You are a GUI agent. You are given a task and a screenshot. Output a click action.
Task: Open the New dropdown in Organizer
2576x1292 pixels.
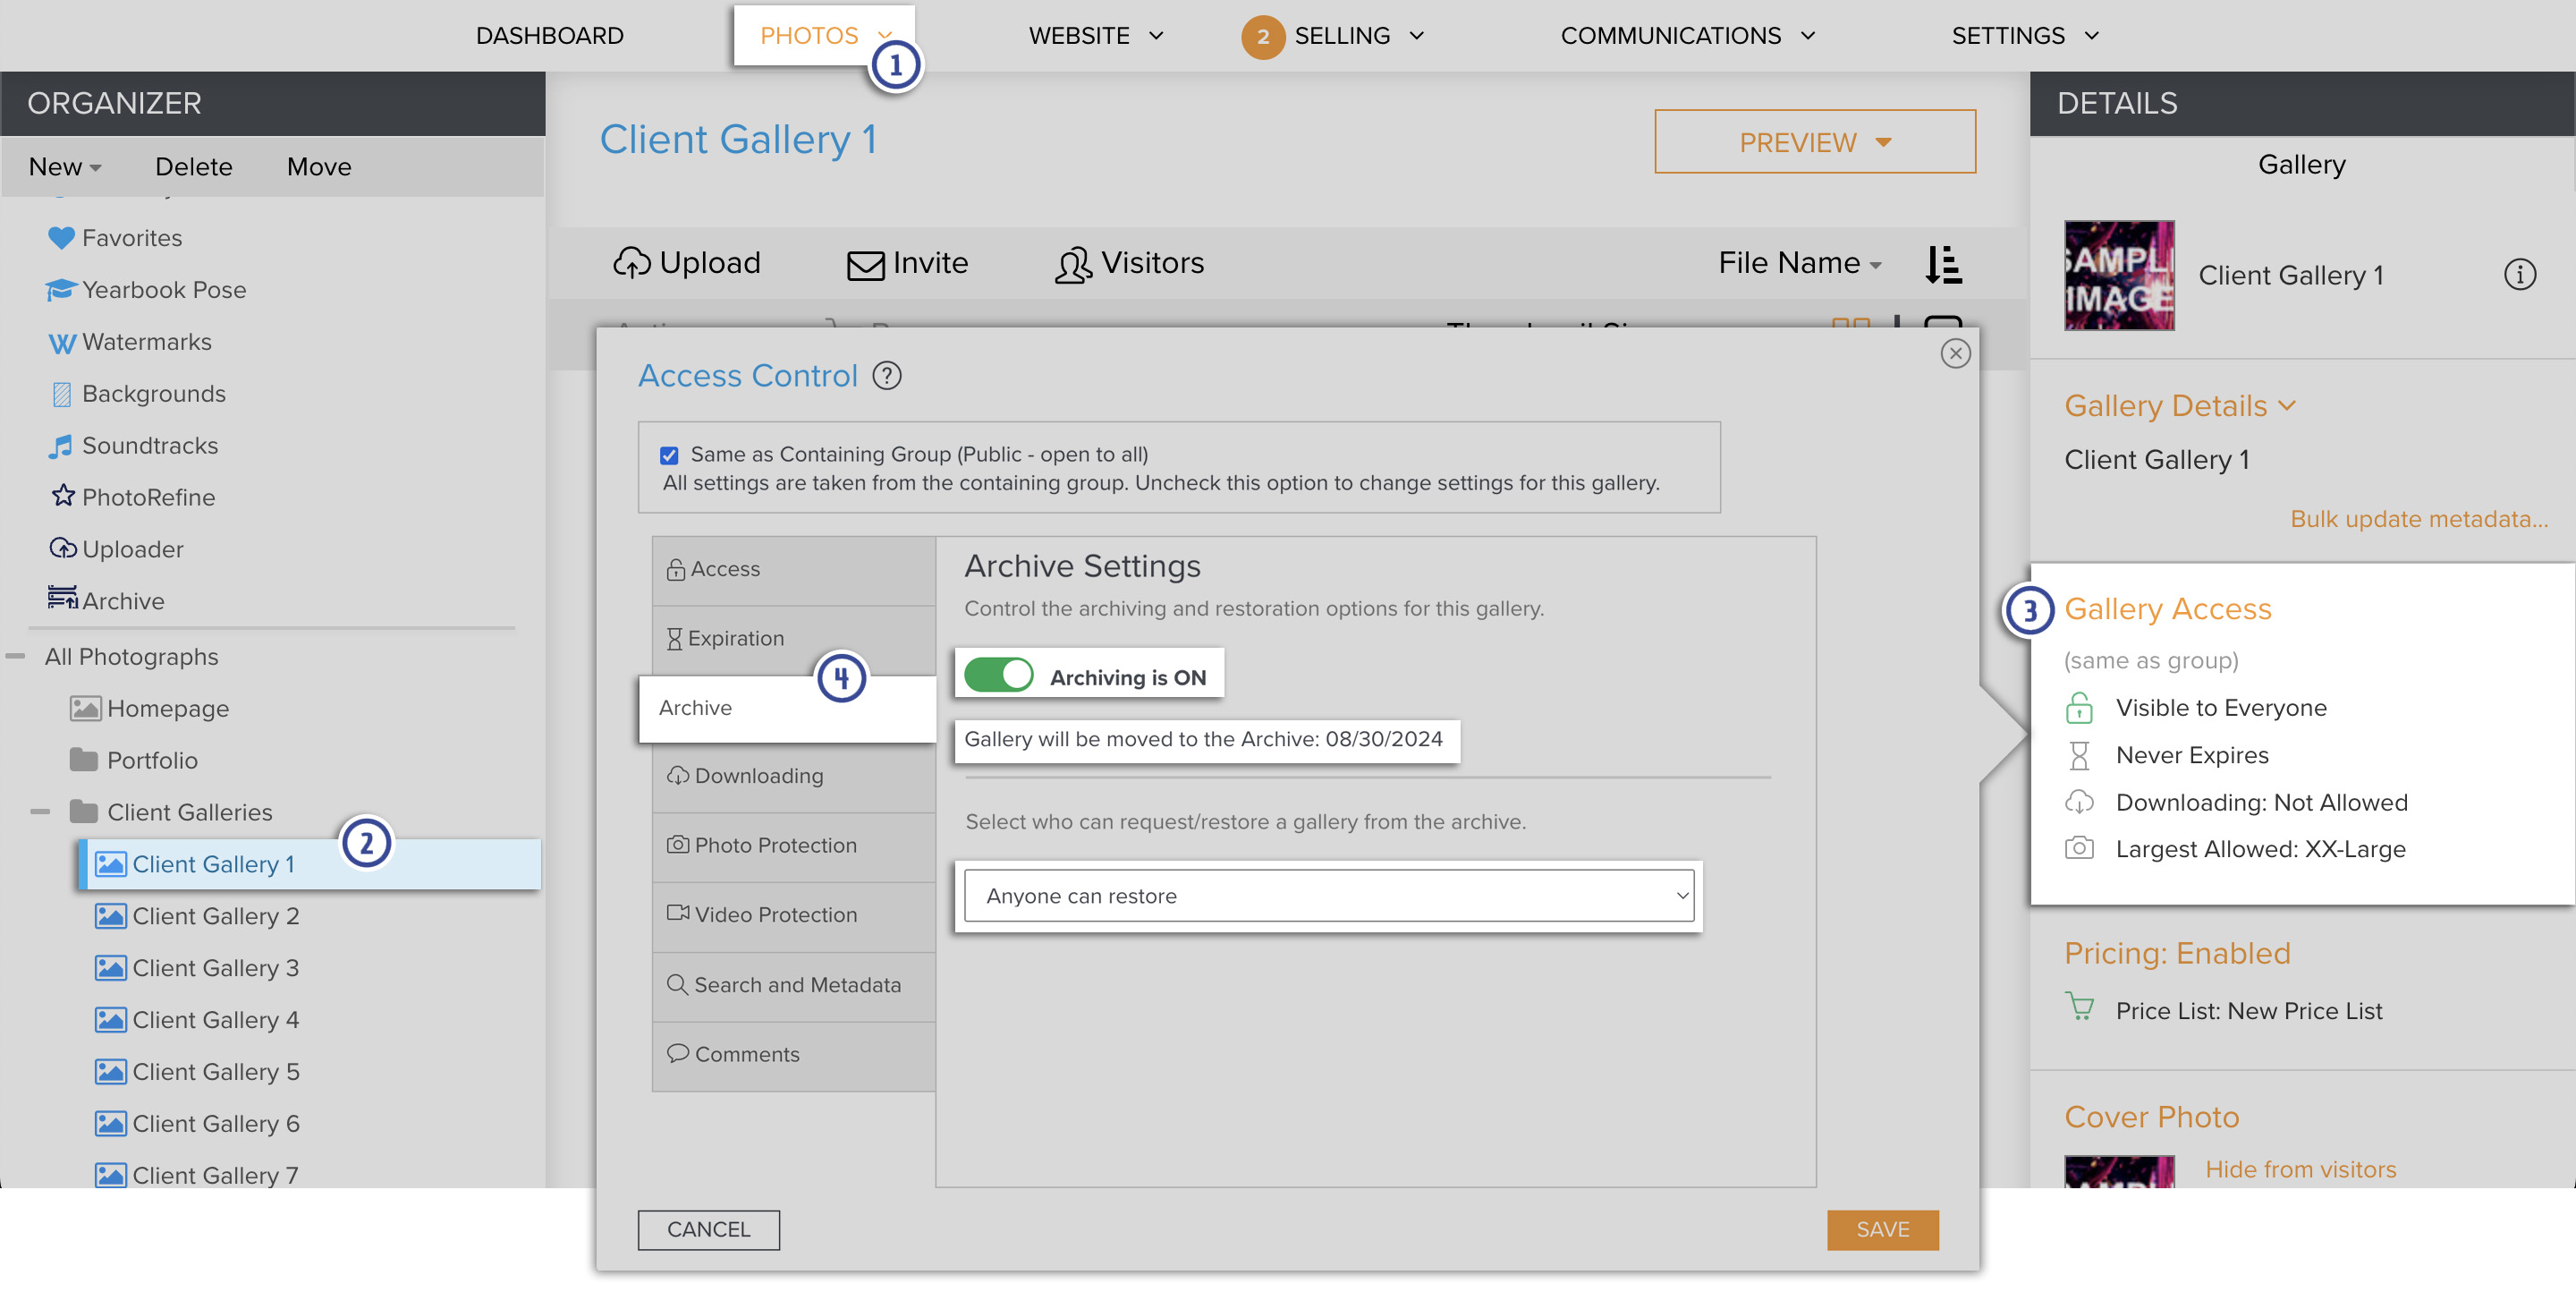coord(65,167)
